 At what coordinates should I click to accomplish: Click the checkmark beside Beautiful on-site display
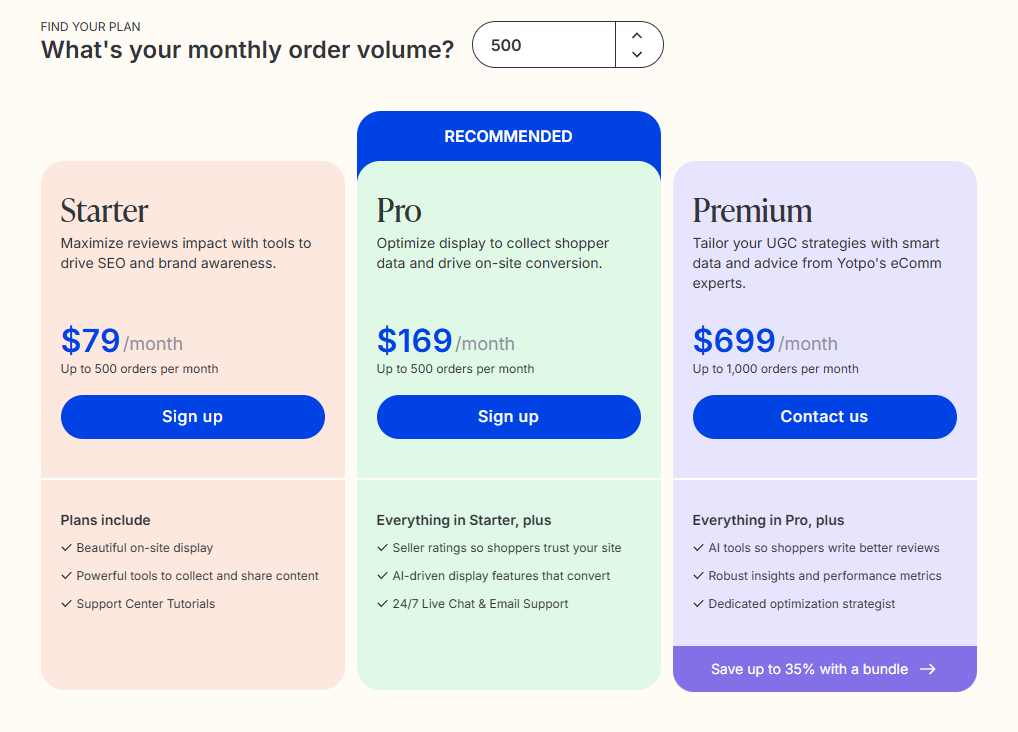pos(66,548)
